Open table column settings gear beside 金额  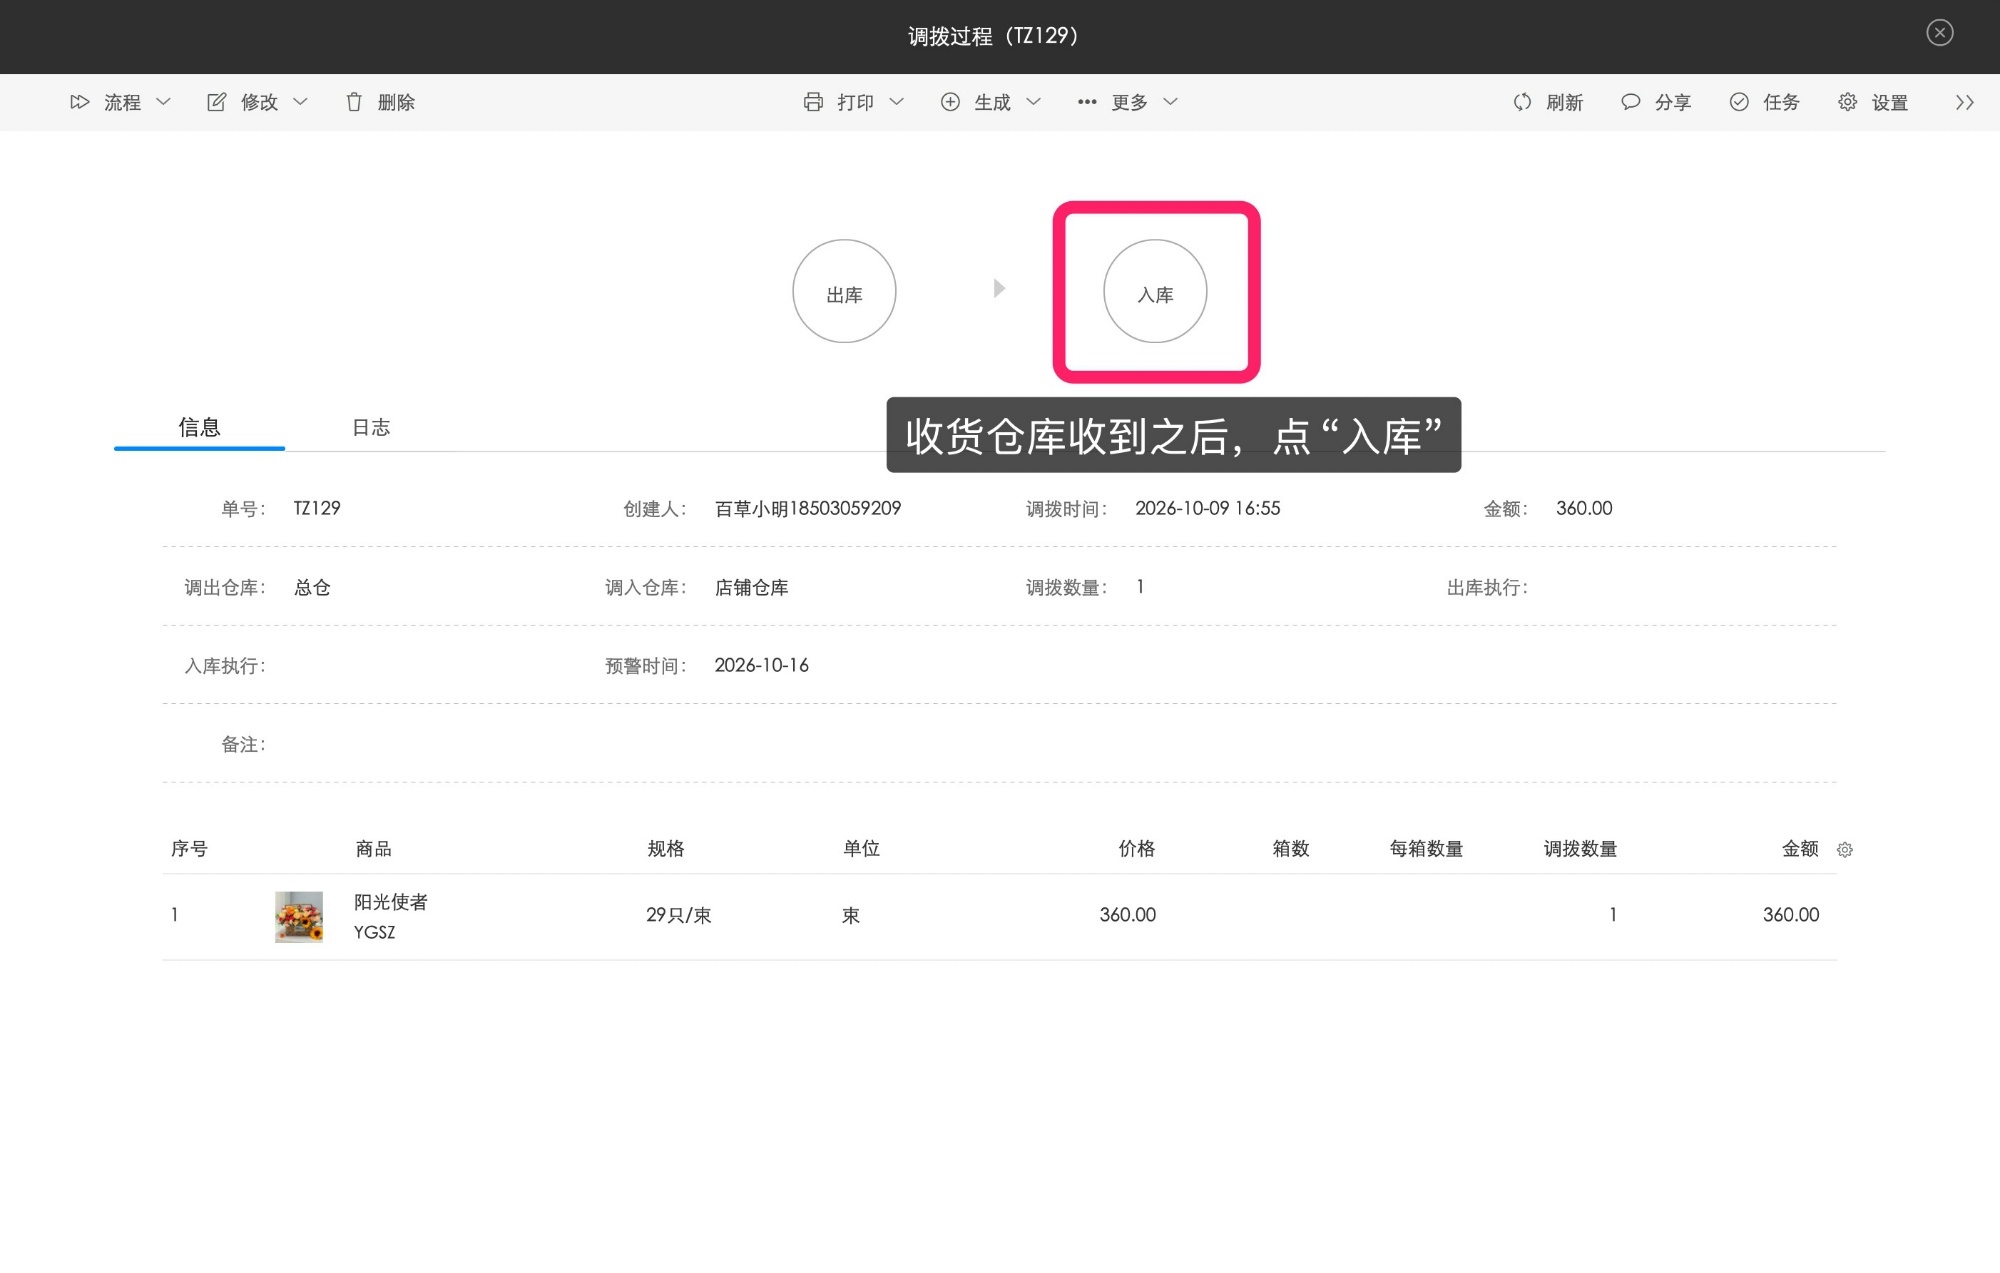(x=1845, y=850)
